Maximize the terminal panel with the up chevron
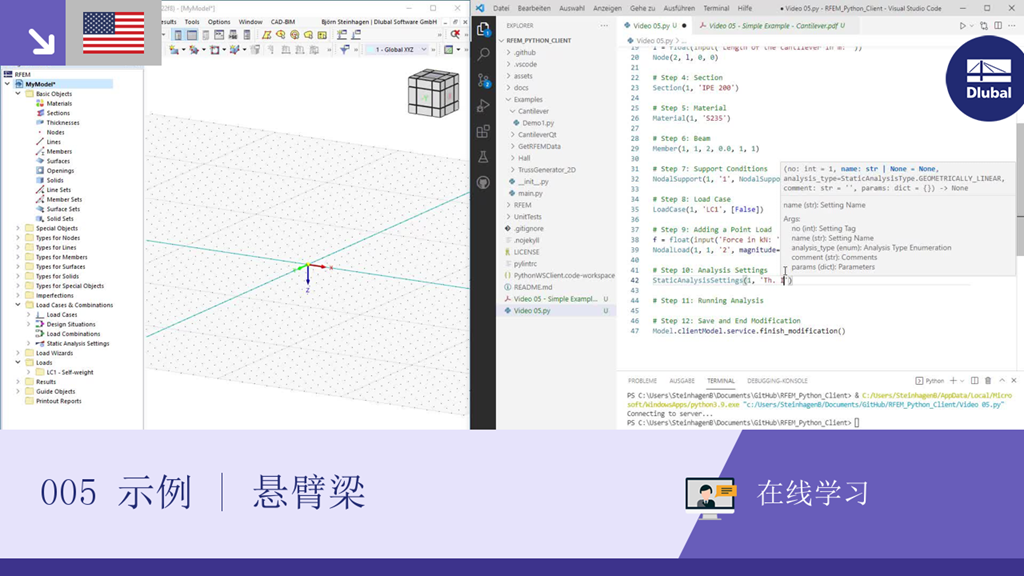Screen dimensions: 1024x576 click(1002, 381)
